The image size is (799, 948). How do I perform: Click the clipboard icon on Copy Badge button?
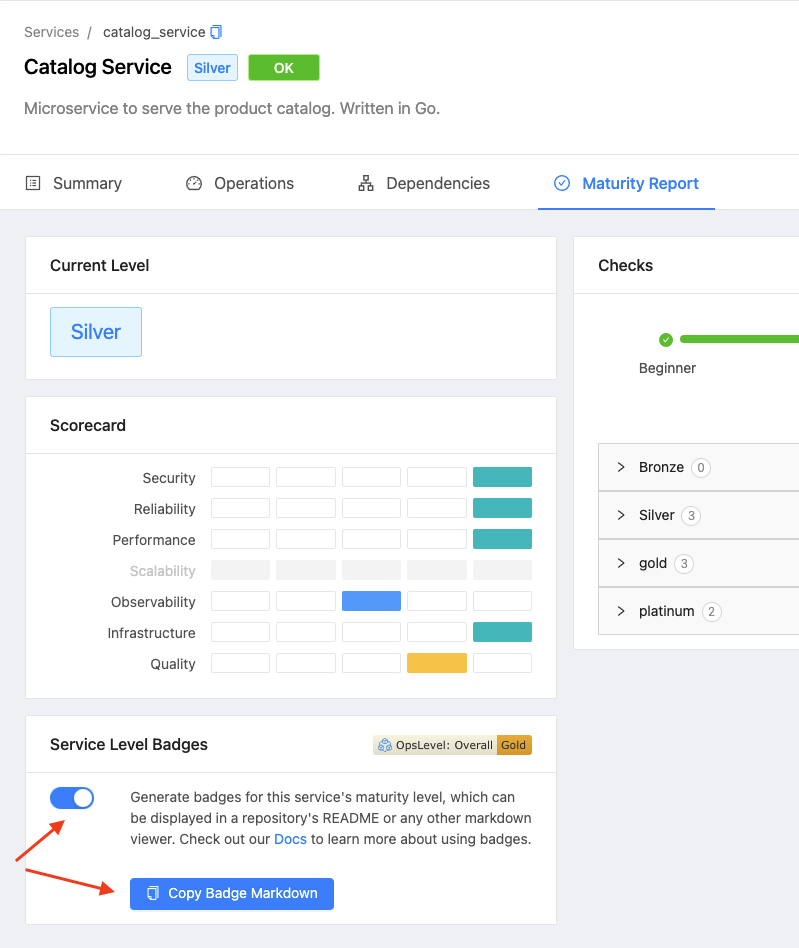pyautogui.click(x=153, y=893)
